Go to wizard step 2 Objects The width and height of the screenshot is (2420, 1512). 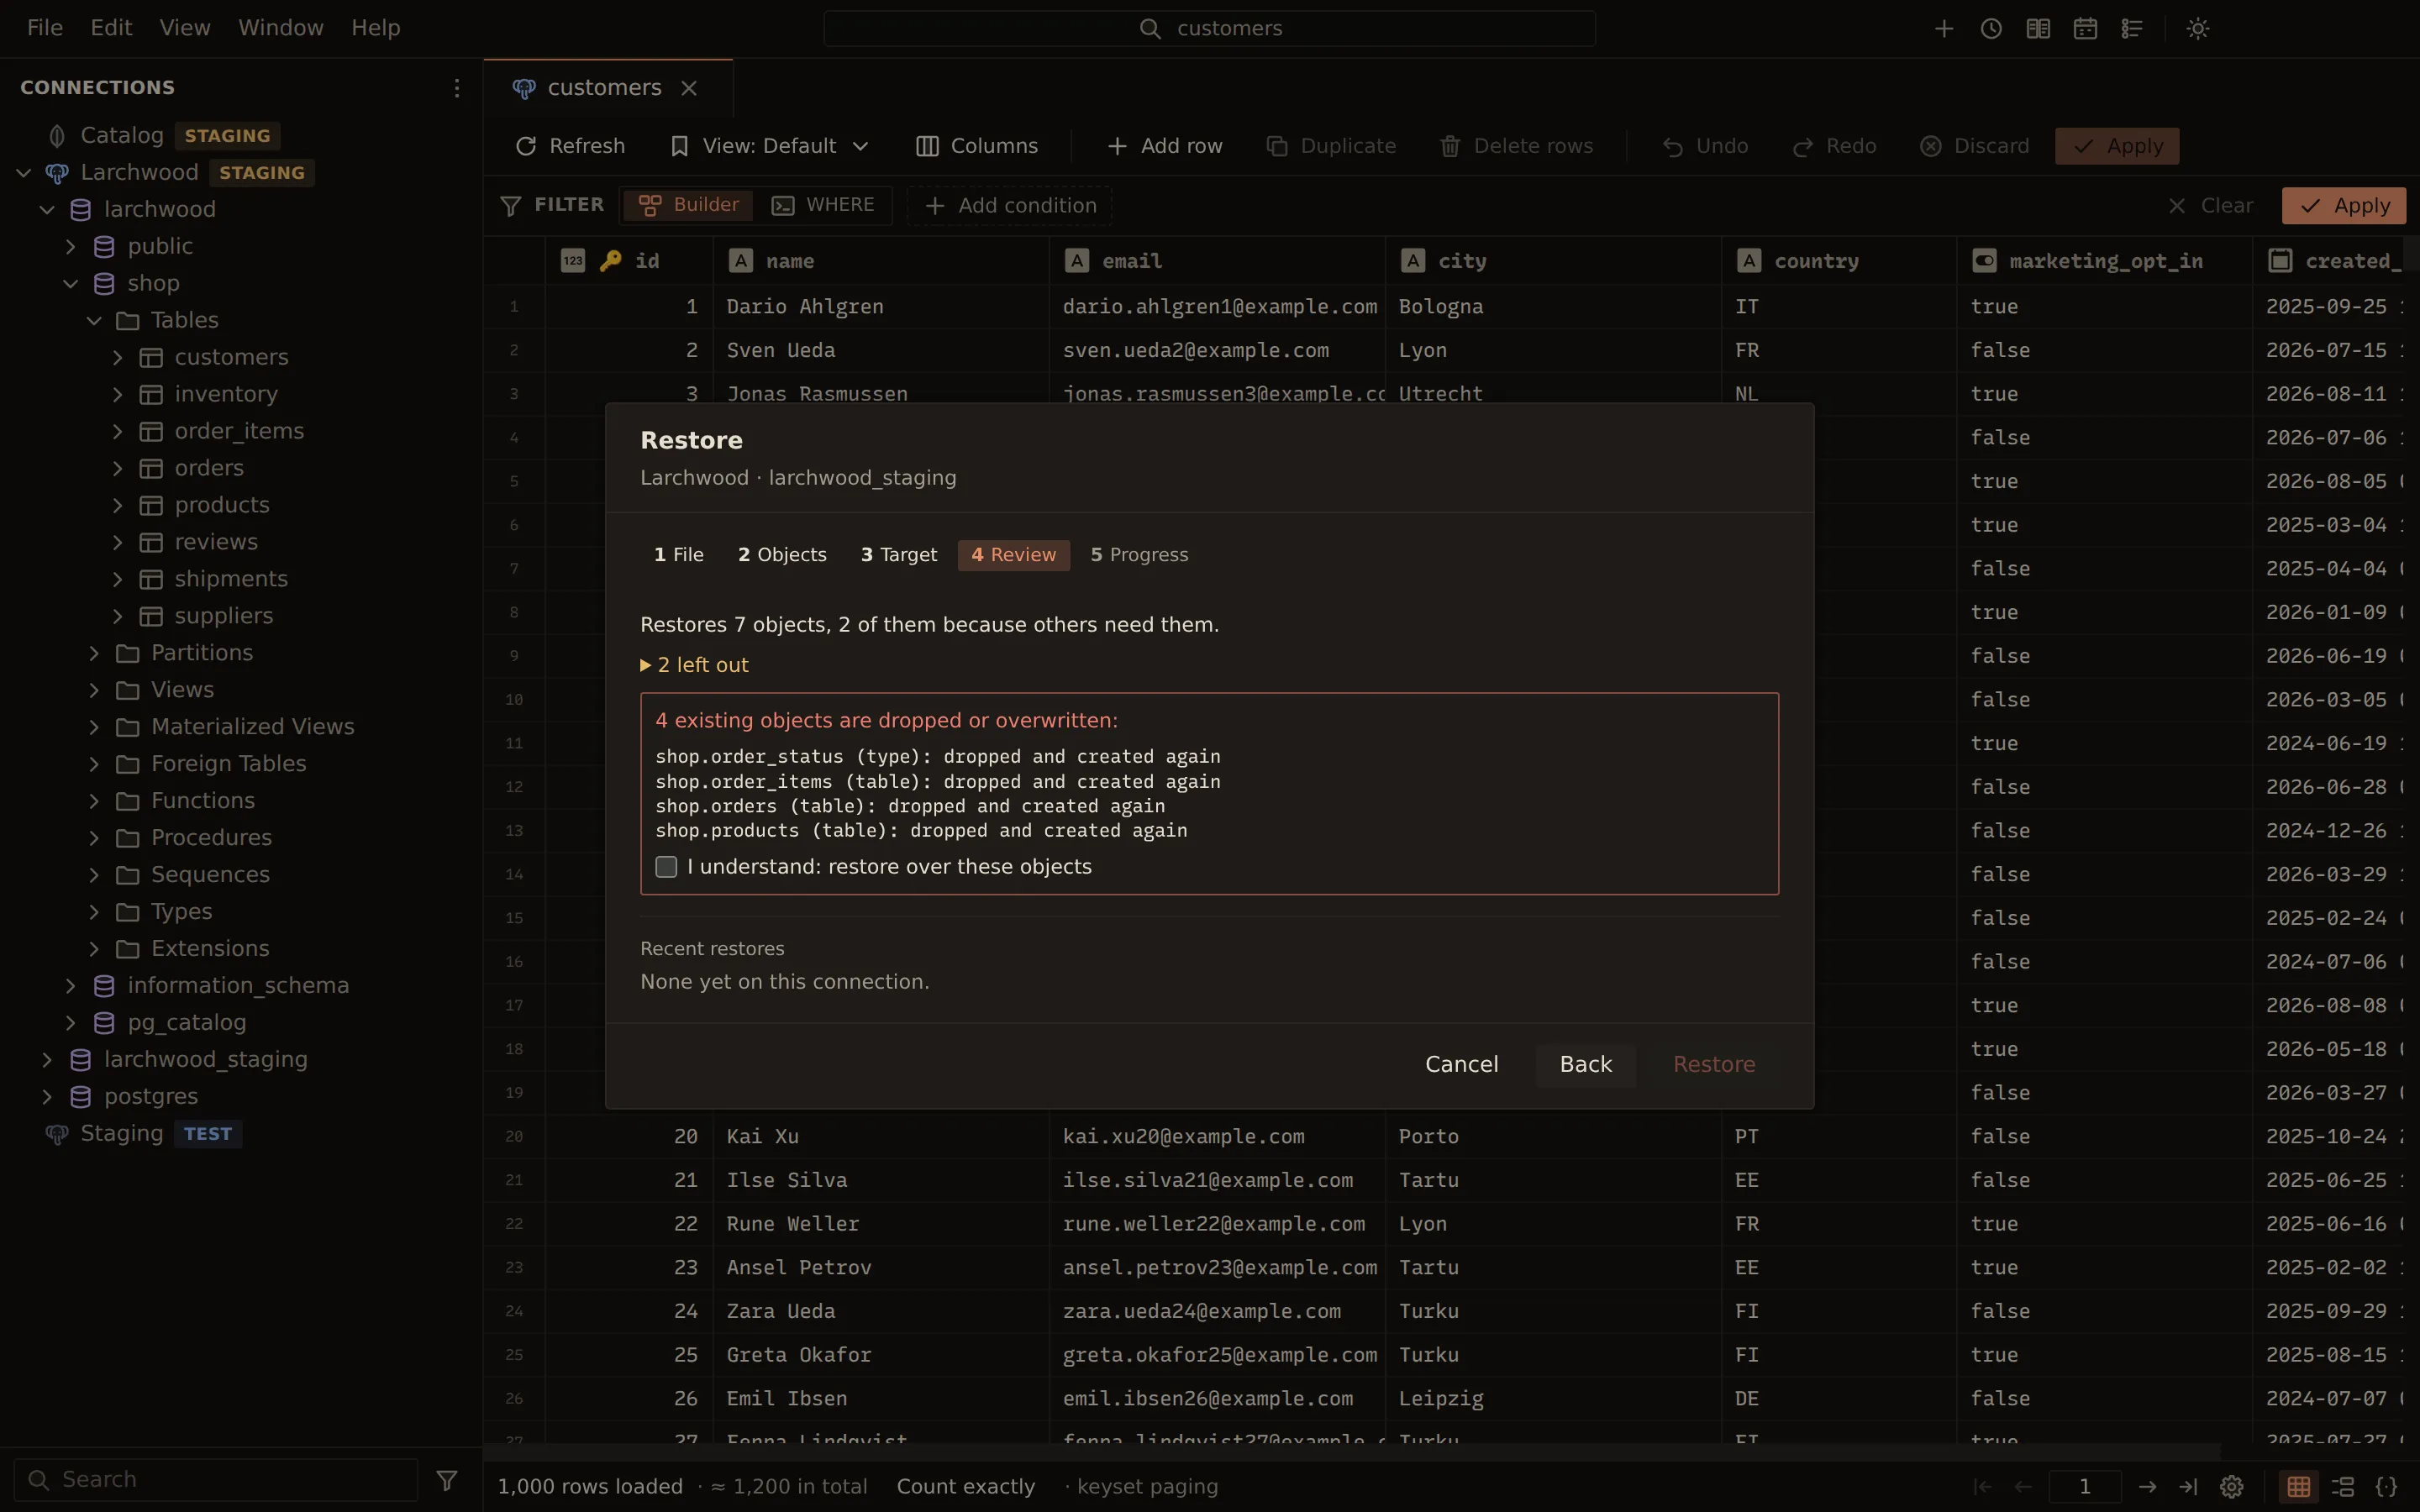(782, 555)
